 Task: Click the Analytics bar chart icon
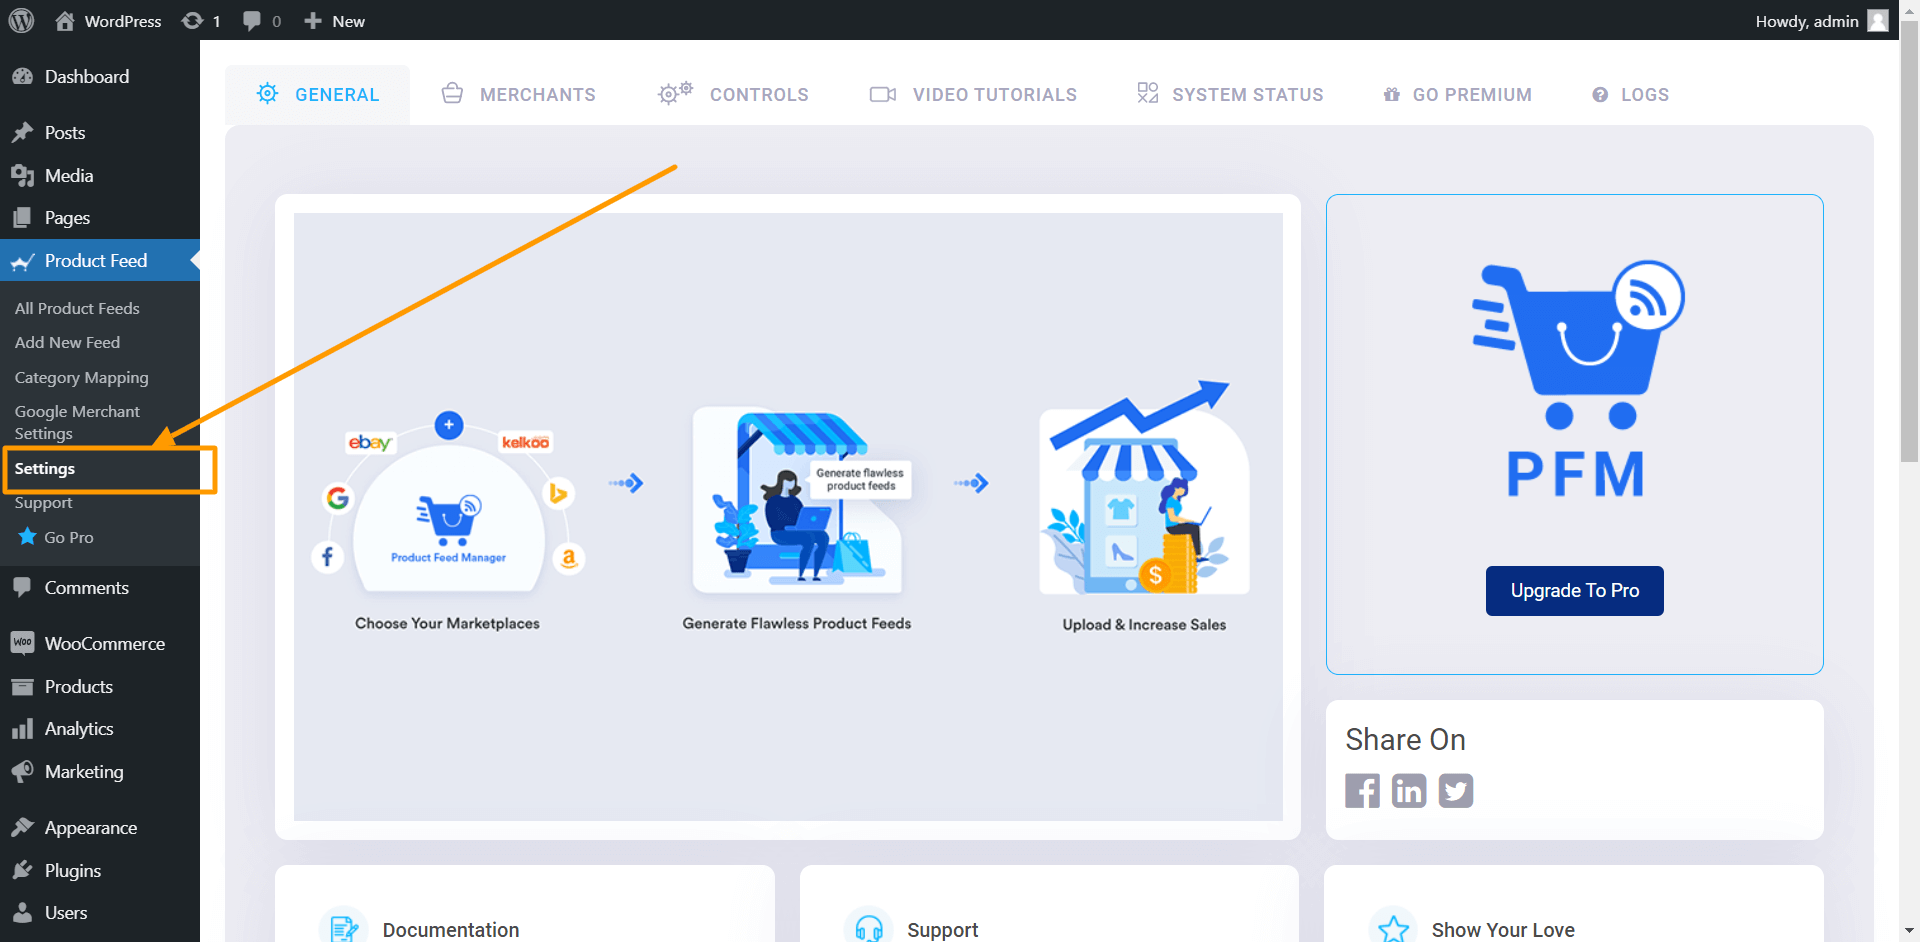click(22, 729)
